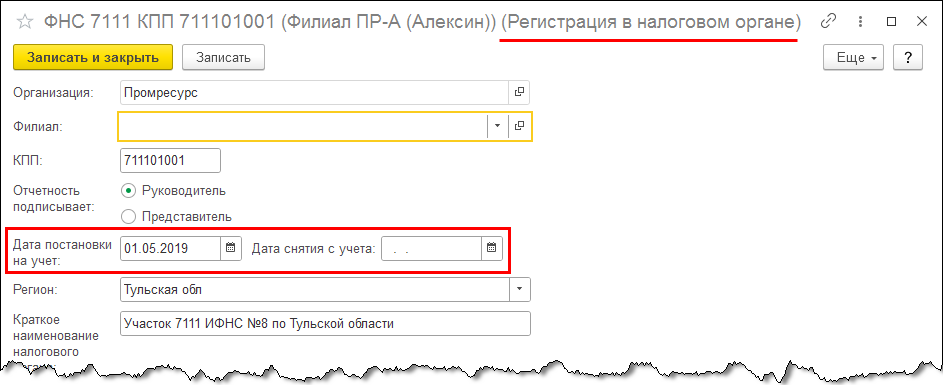Click the Дата снятия с учета date field
Image resolution: width=943 pixels, height=385 pixels.
432,248
